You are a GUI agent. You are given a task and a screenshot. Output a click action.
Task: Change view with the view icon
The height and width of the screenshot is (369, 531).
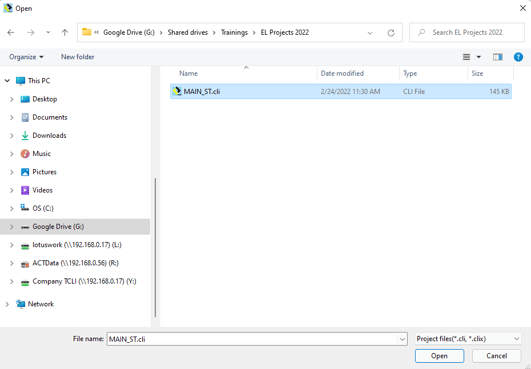point(466,57)
